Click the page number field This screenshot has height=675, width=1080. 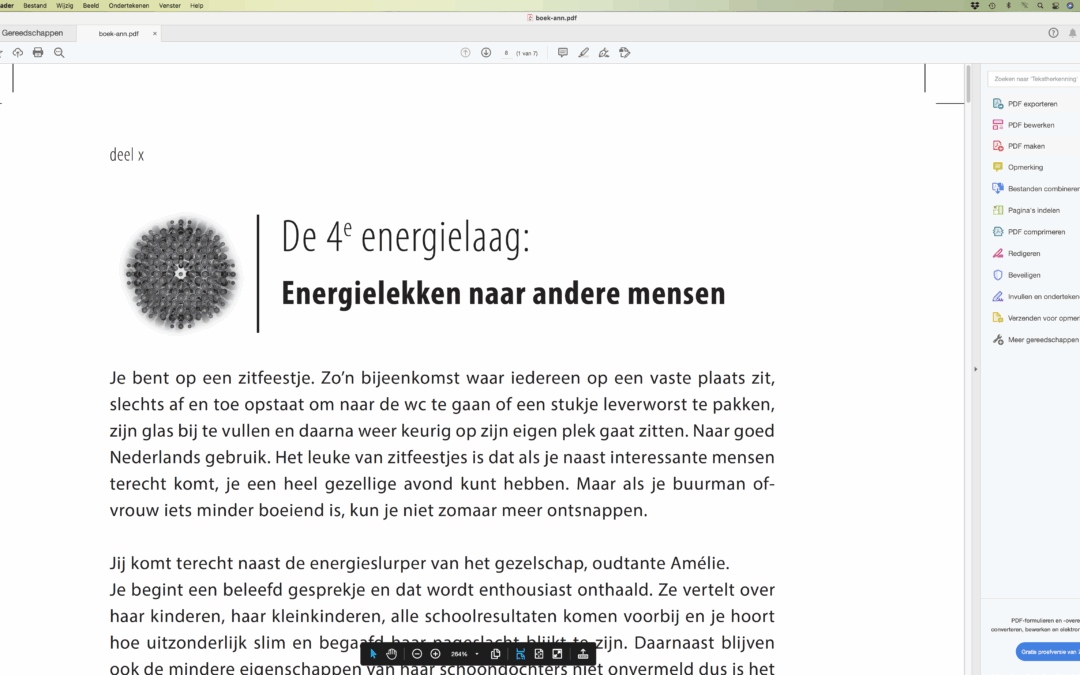[x=507, y=53]
